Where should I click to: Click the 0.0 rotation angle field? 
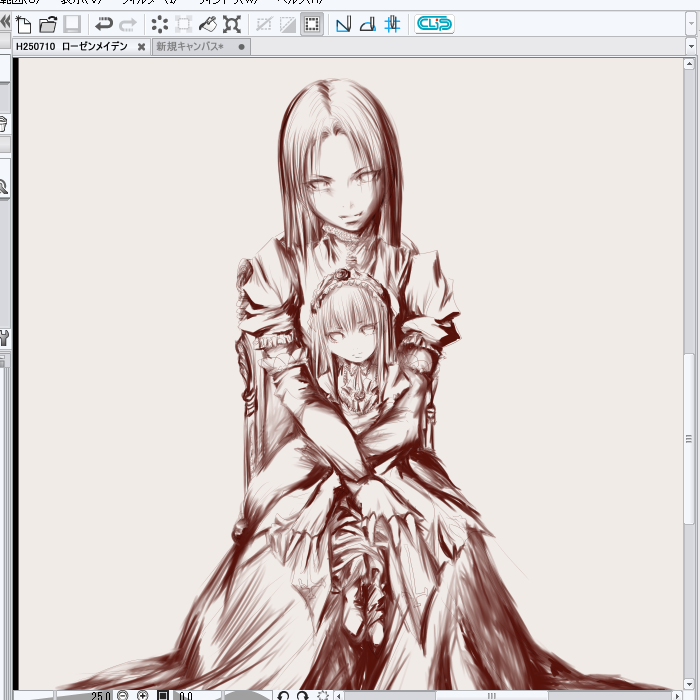pyautogui.click(x=186, y=696)
